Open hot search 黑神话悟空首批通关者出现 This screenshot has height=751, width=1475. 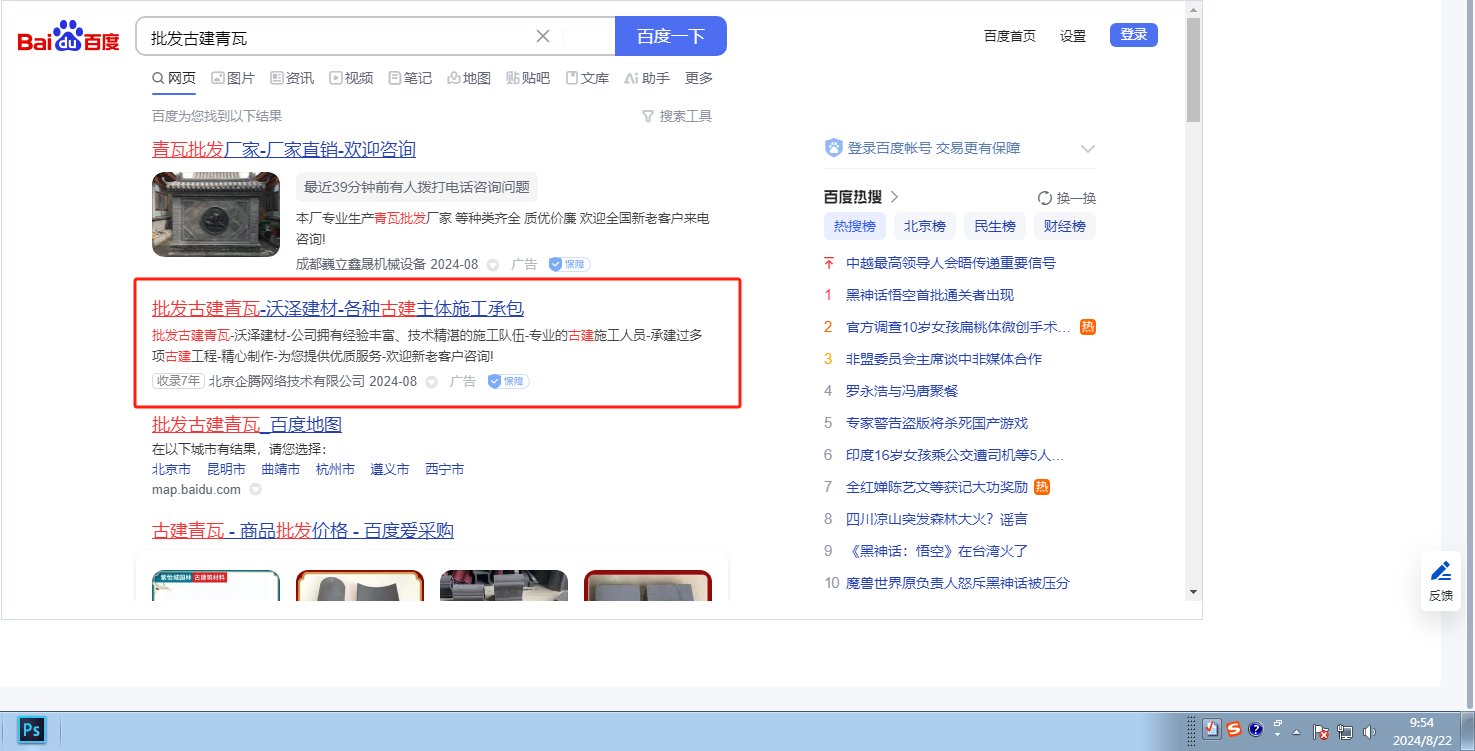tap(930, 295)
